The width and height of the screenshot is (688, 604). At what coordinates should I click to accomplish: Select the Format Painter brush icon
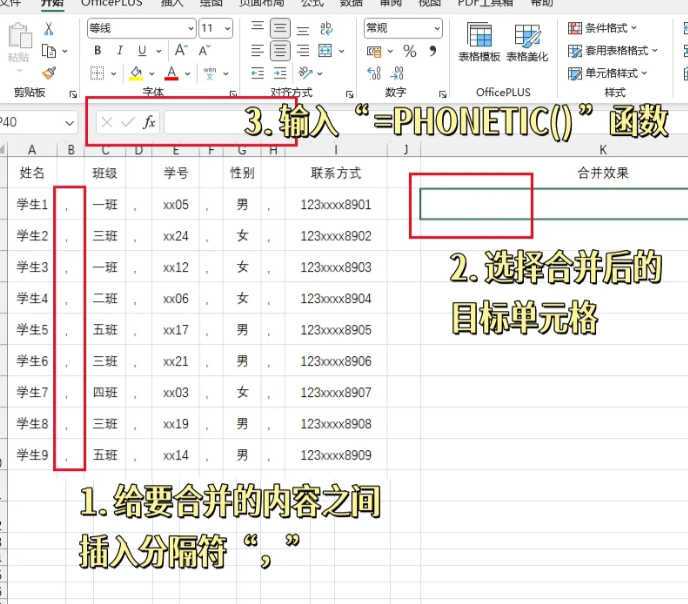pyautogui.click(x=49, y=73)
